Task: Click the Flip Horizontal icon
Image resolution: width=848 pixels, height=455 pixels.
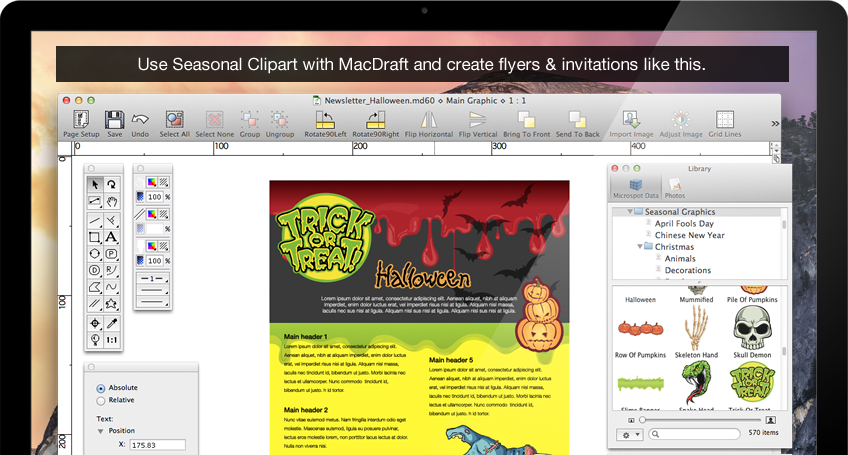Action: [x=428, y=120]
